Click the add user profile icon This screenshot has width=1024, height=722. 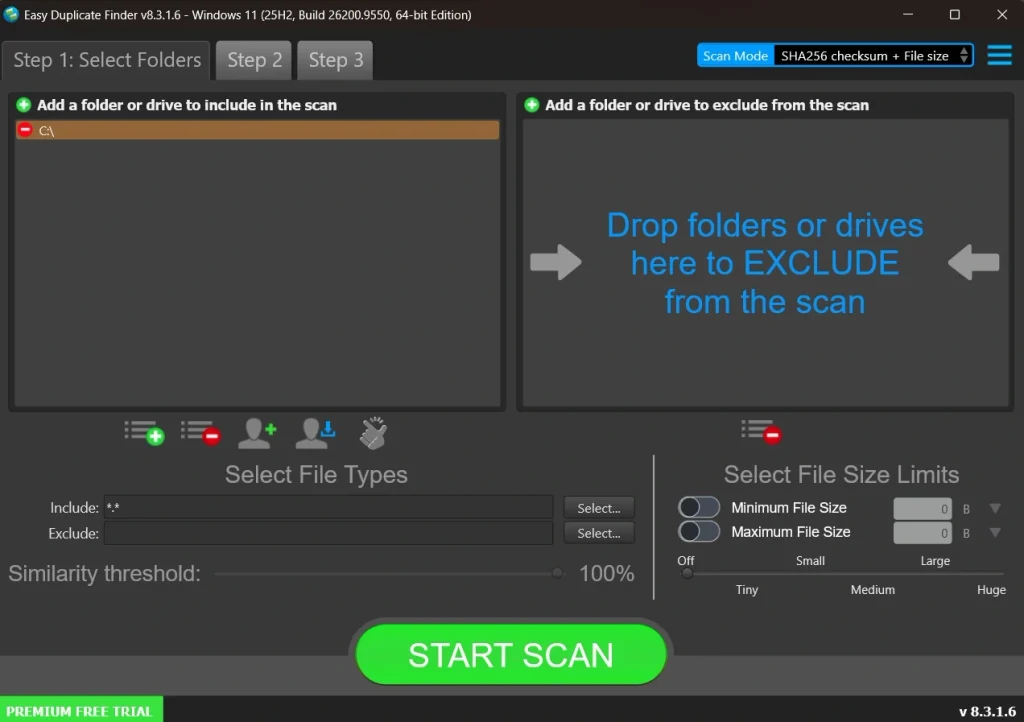click(257, 433)
